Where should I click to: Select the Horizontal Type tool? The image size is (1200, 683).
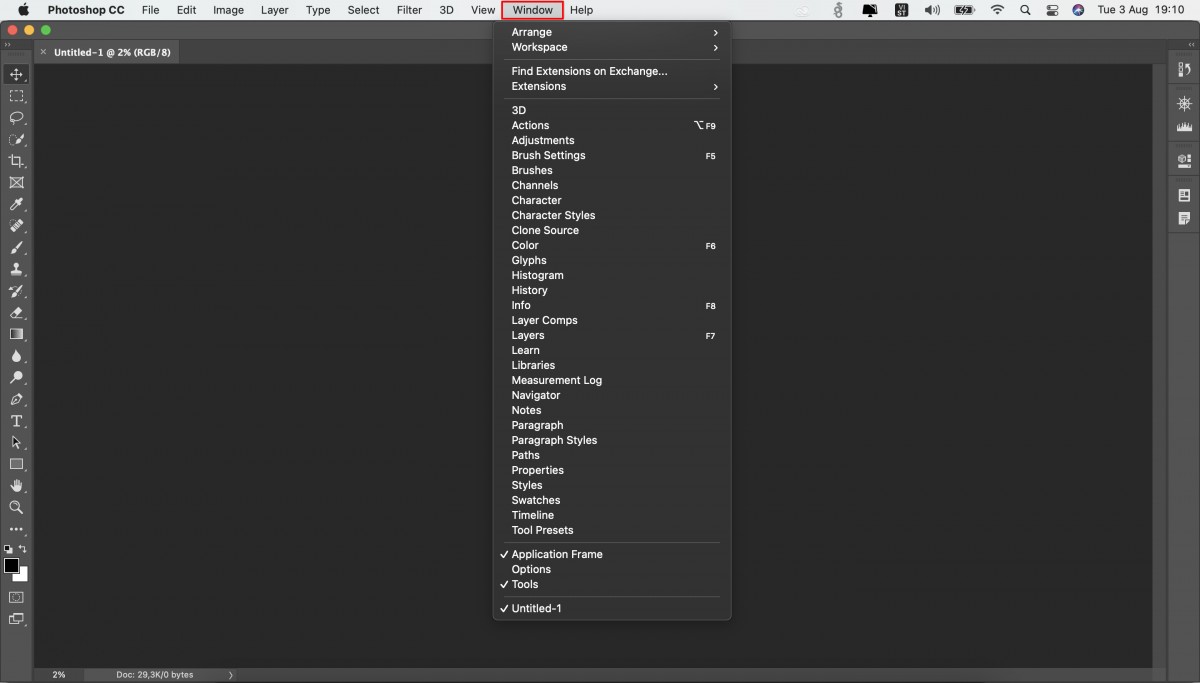coord(16,421)
